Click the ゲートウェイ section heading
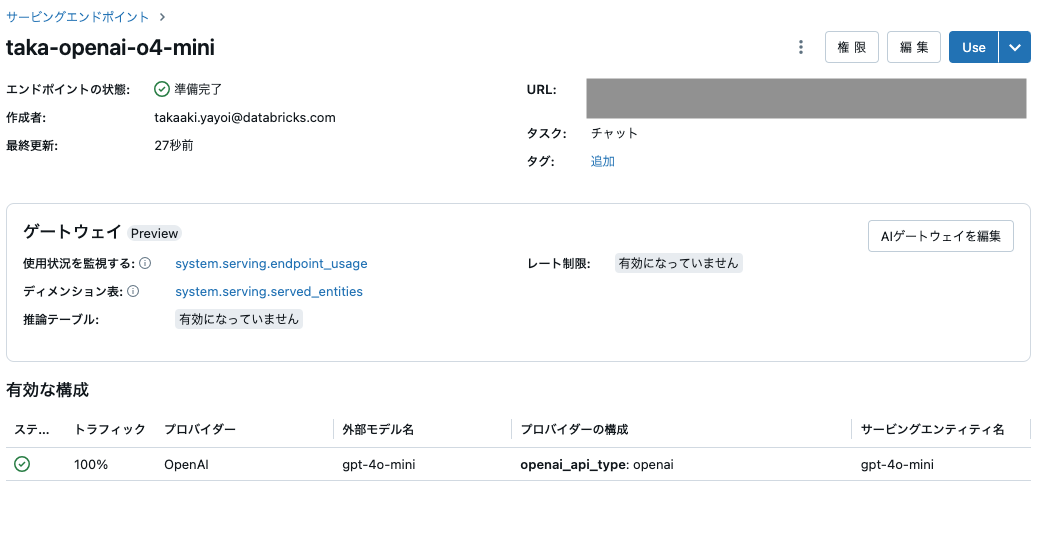This screenshot has width=1039, height=559. [x=72, y=232]
